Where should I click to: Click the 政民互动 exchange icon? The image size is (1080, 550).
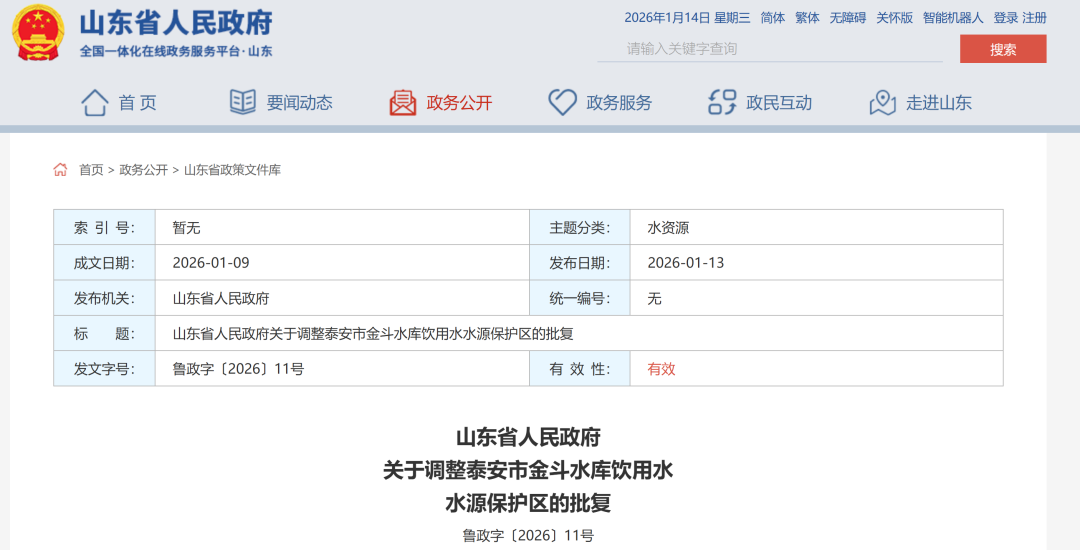click(x=722, y=102)
